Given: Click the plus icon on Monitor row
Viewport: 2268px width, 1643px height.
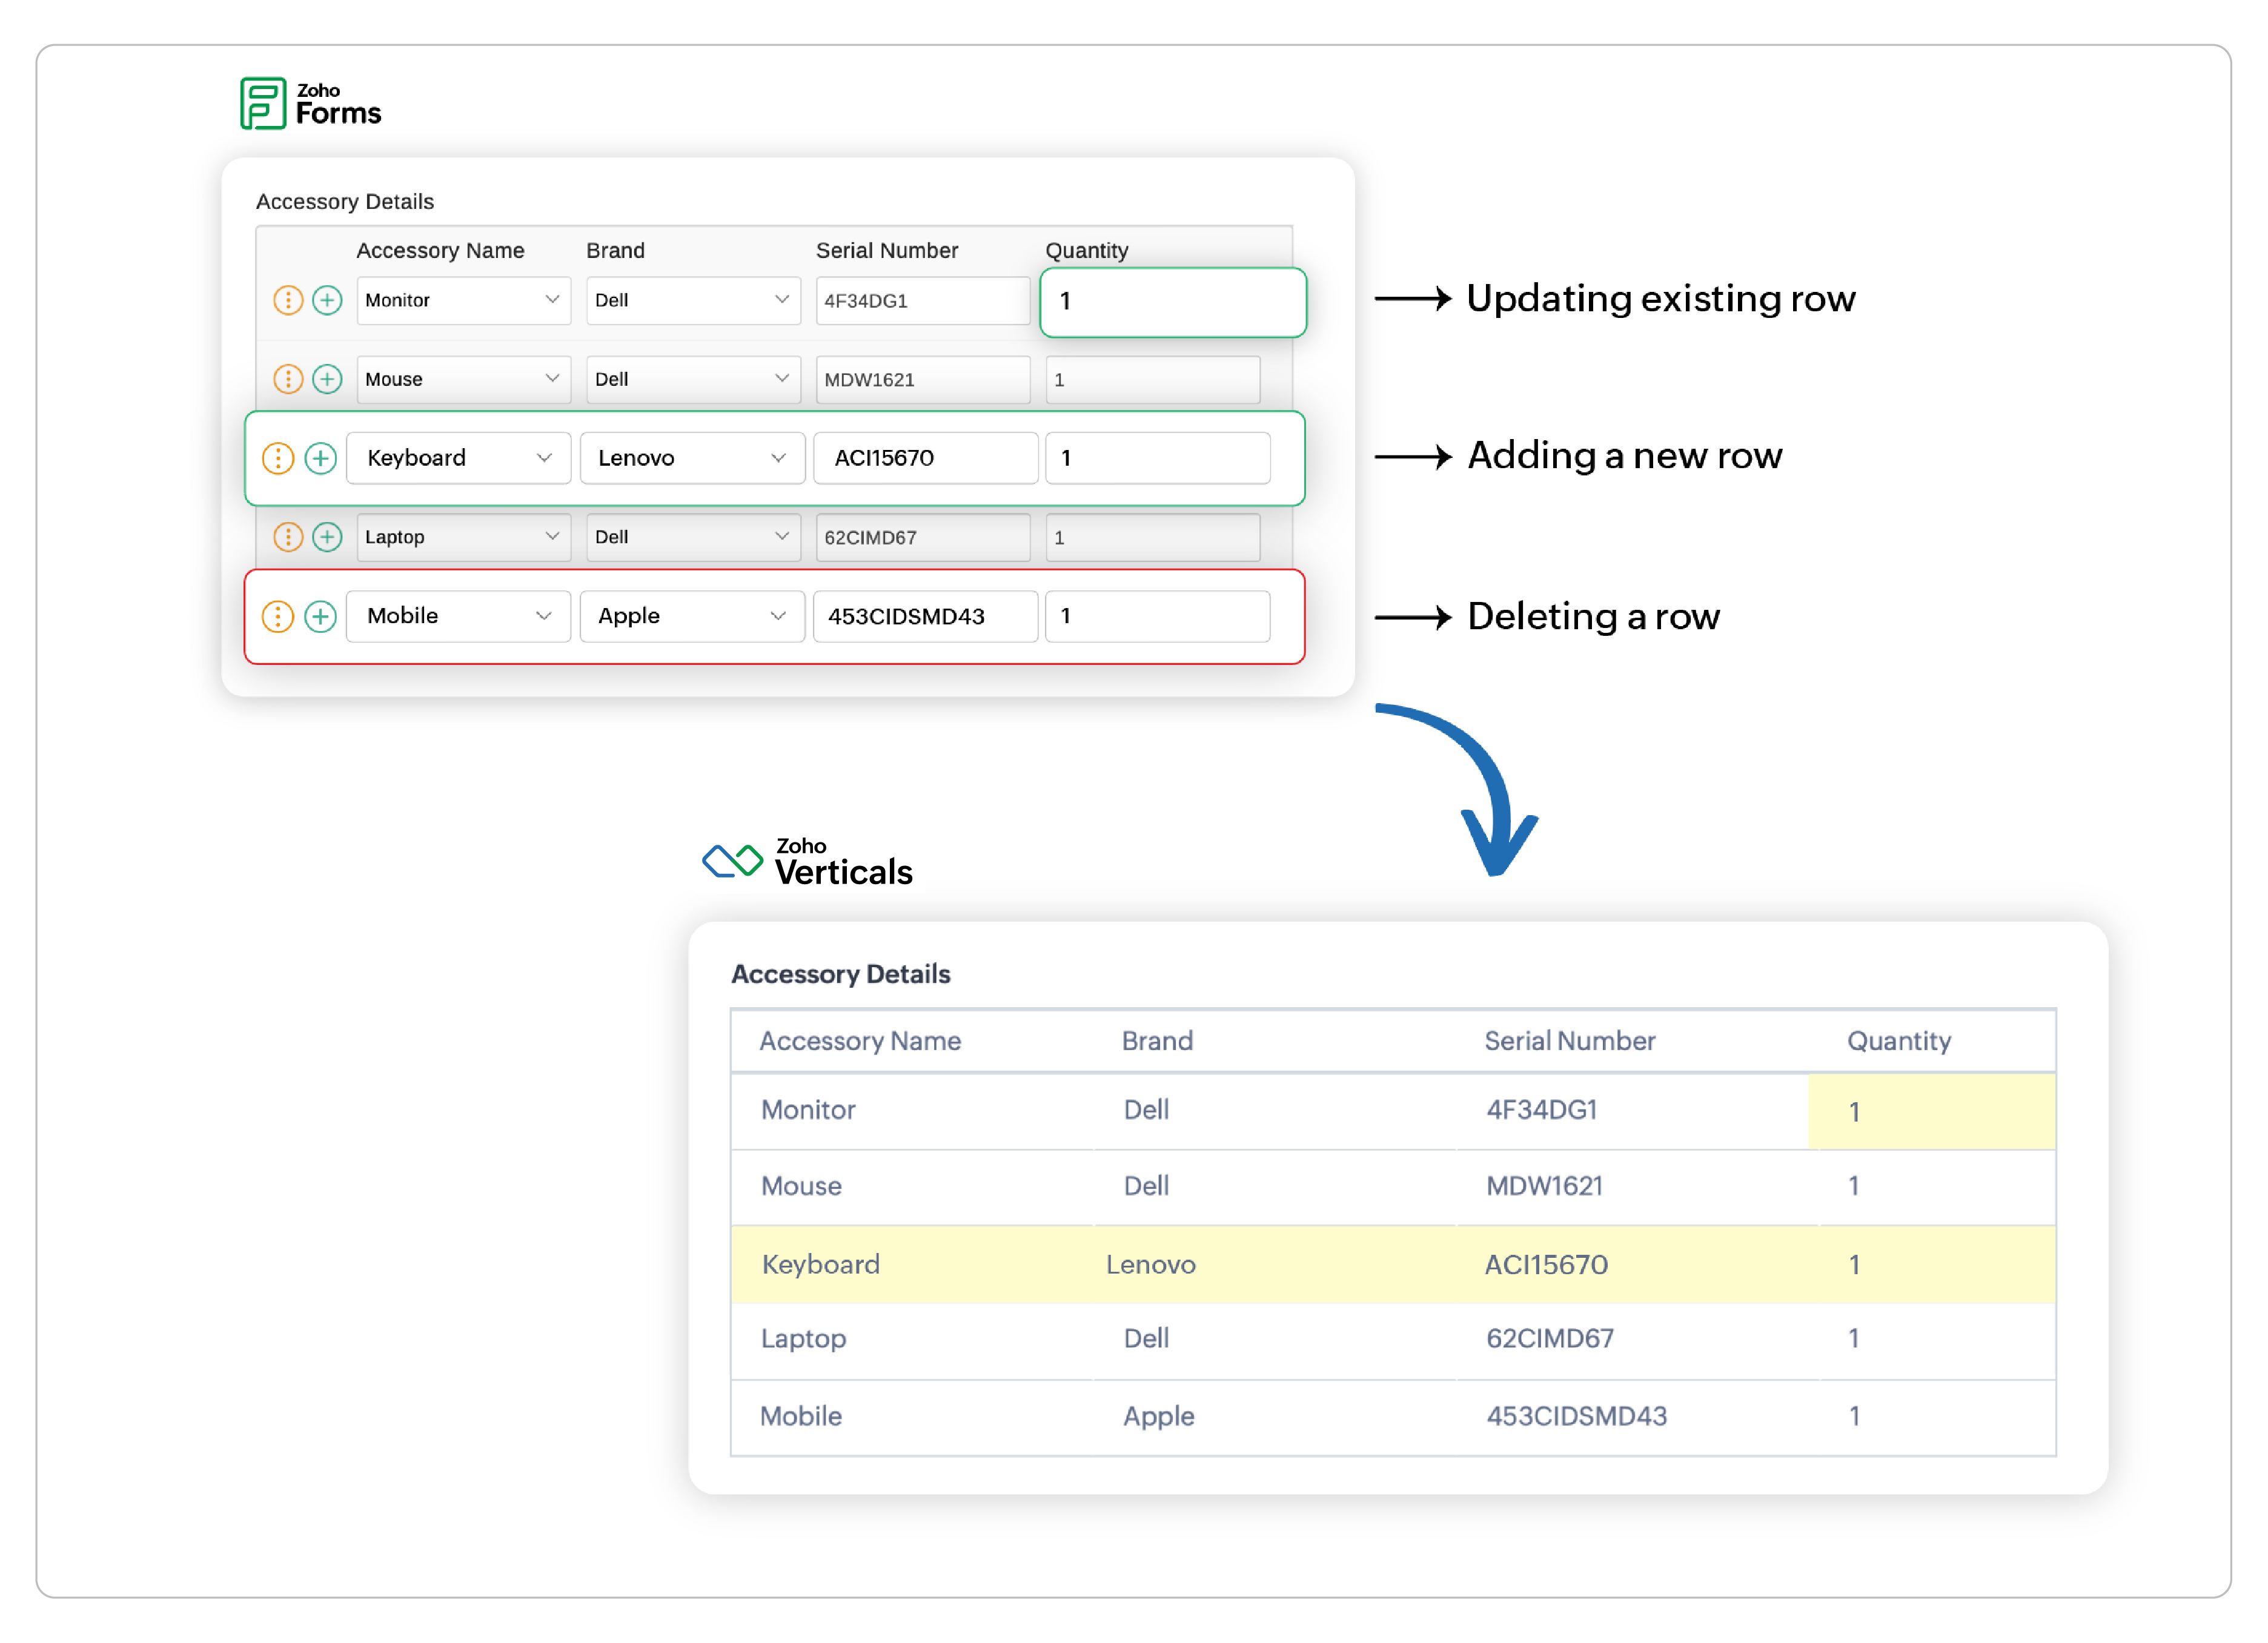Looking at the screenshot, I should 327,301.
